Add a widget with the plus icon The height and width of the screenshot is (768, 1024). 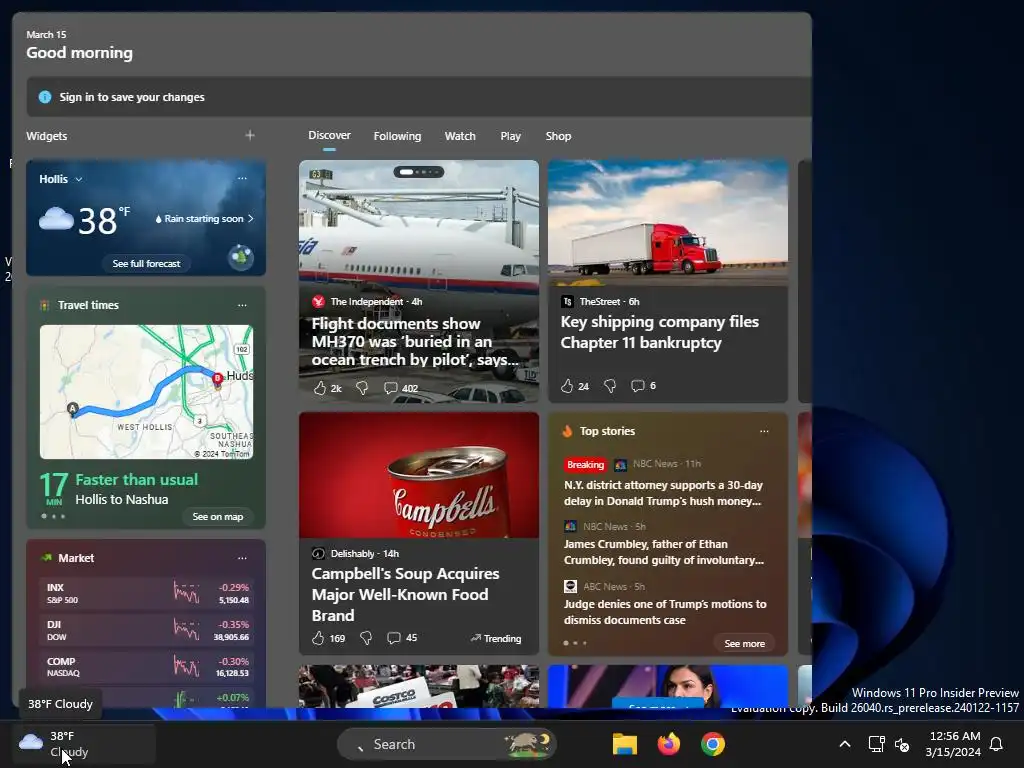[x=249, y=135]
